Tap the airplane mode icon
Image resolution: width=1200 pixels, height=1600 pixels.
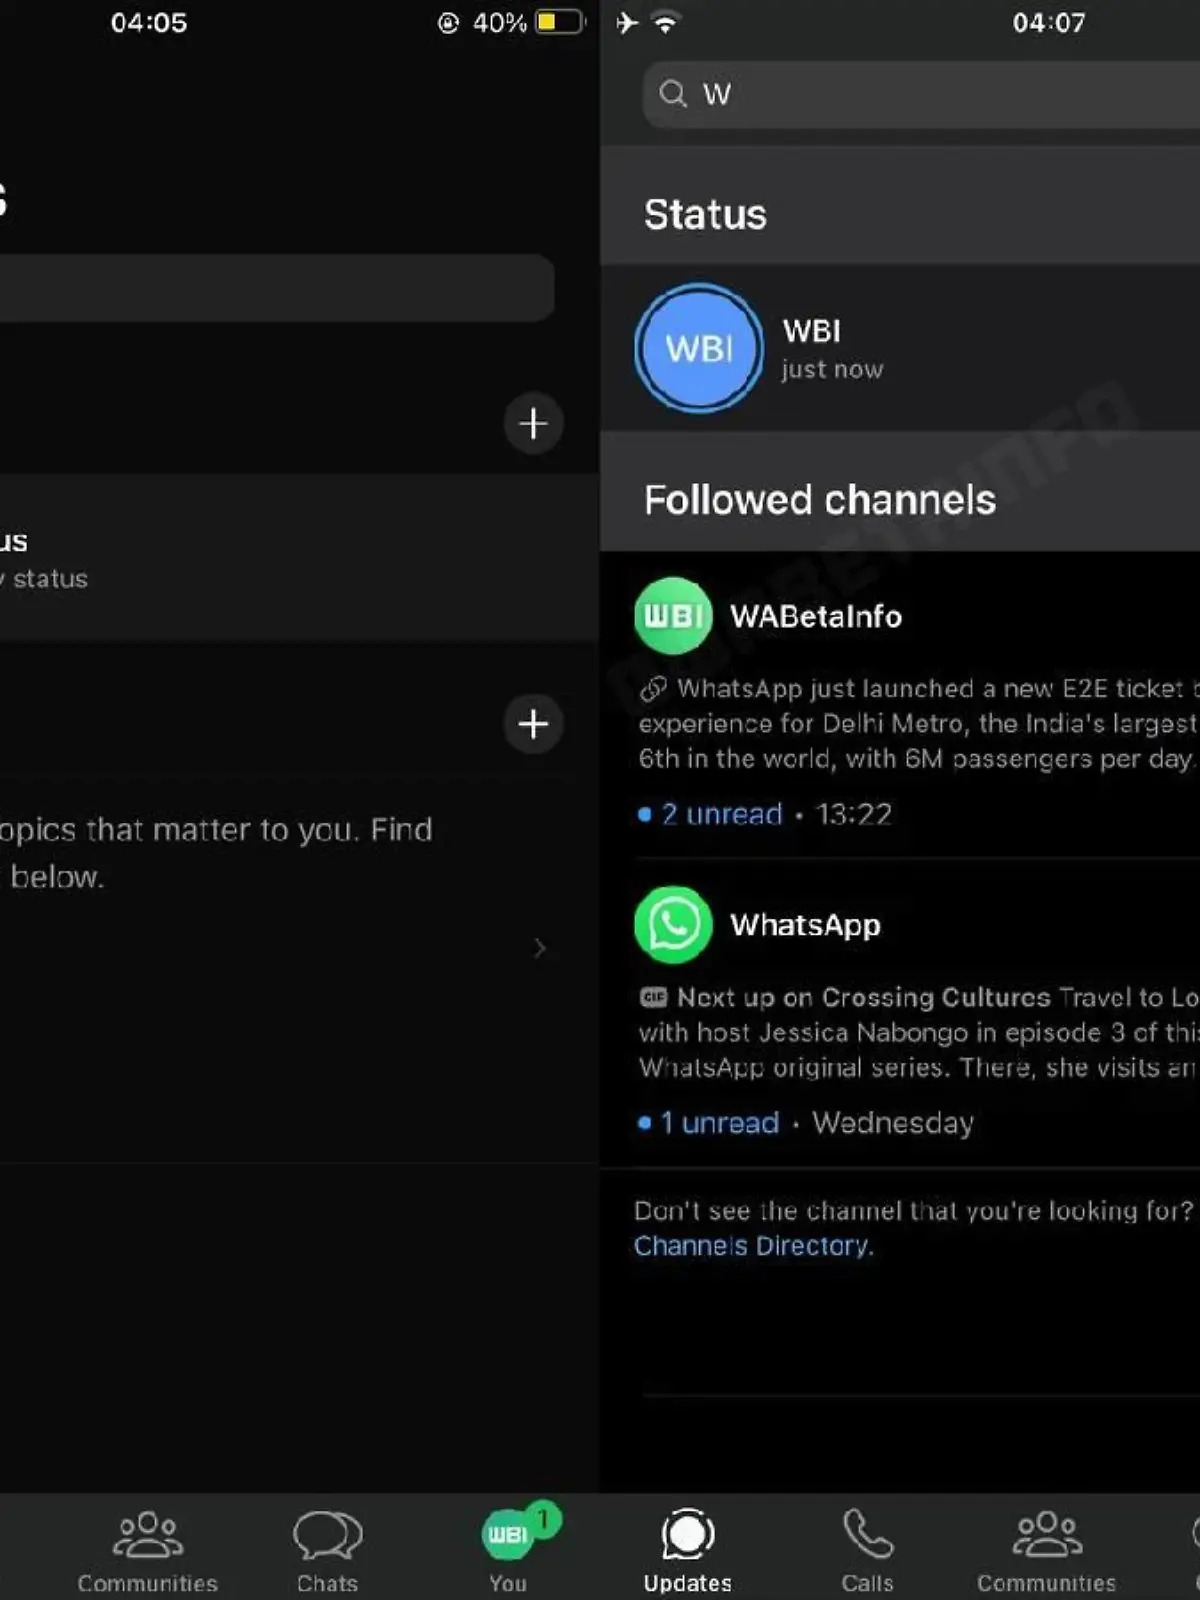coord(627,22)
